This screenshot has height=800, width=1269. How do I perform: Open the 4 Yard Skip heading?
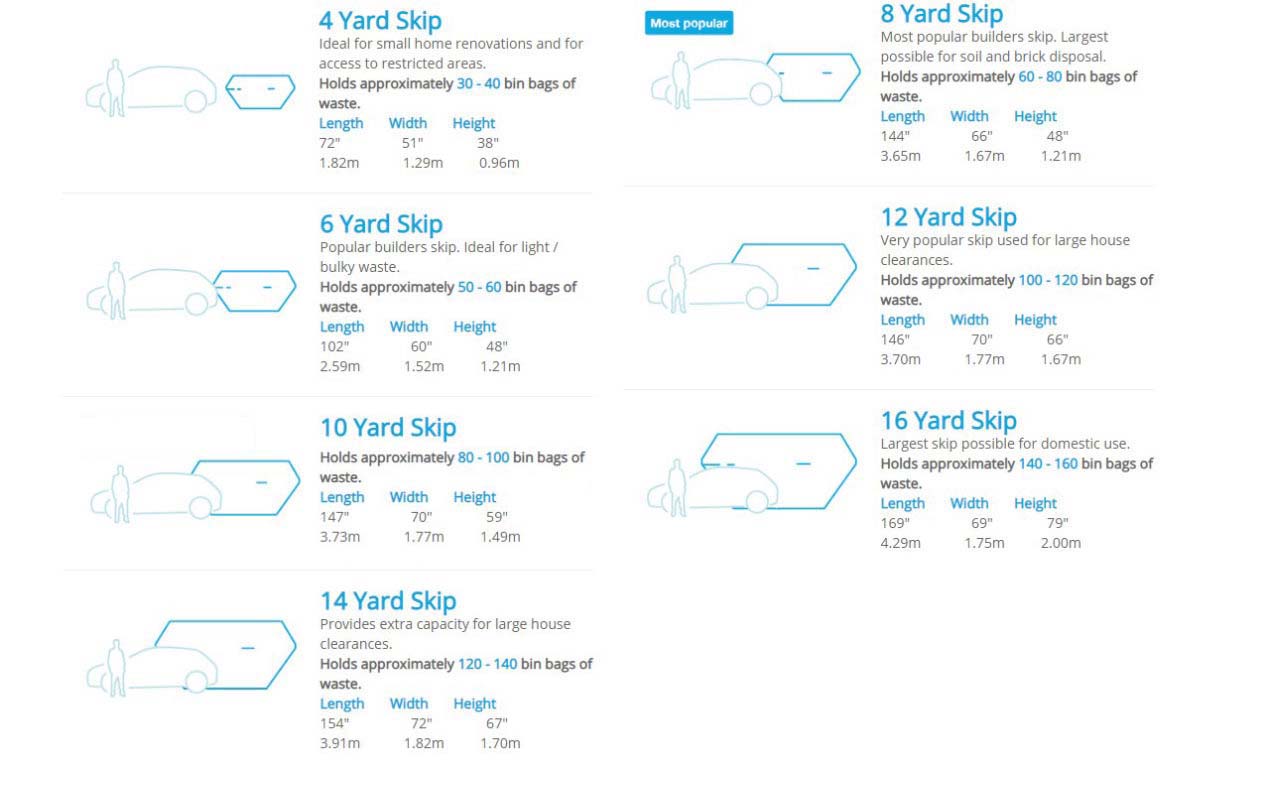pyautogui.click(x=380, y=20)
